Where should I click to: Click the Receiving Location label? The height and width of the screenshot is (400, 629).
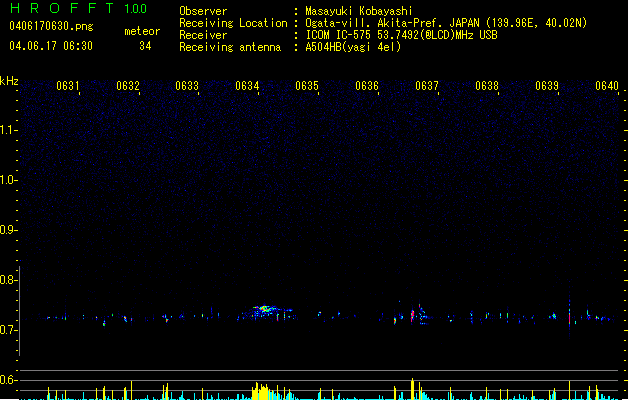pos(233,23)
